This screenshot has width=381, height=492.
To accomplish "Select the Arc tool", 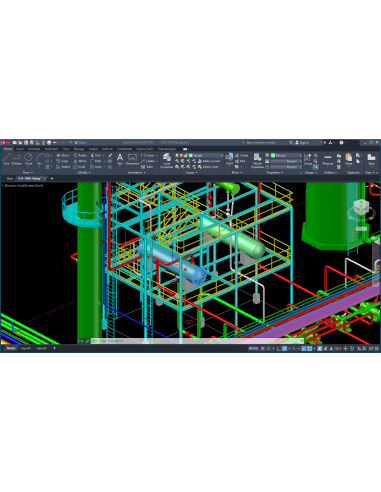I will tap(39, 159).
